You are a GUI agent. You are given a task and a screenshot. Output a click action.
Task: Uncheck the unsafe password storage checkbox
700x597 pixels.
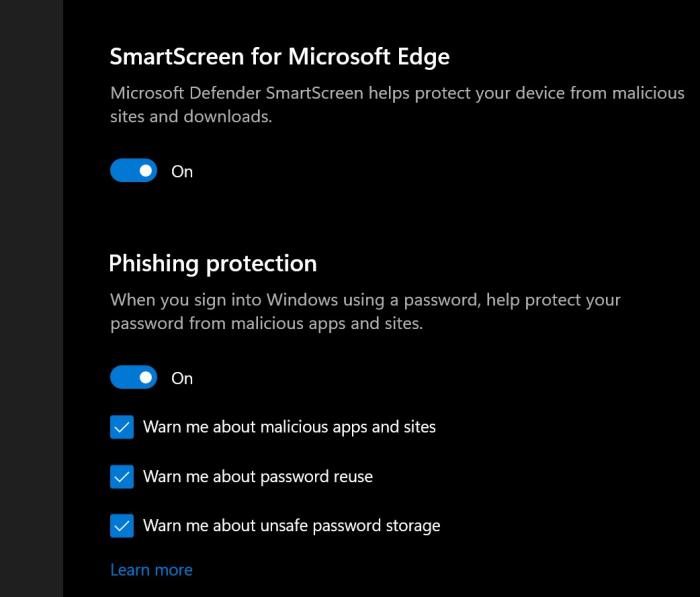point(122,526)
